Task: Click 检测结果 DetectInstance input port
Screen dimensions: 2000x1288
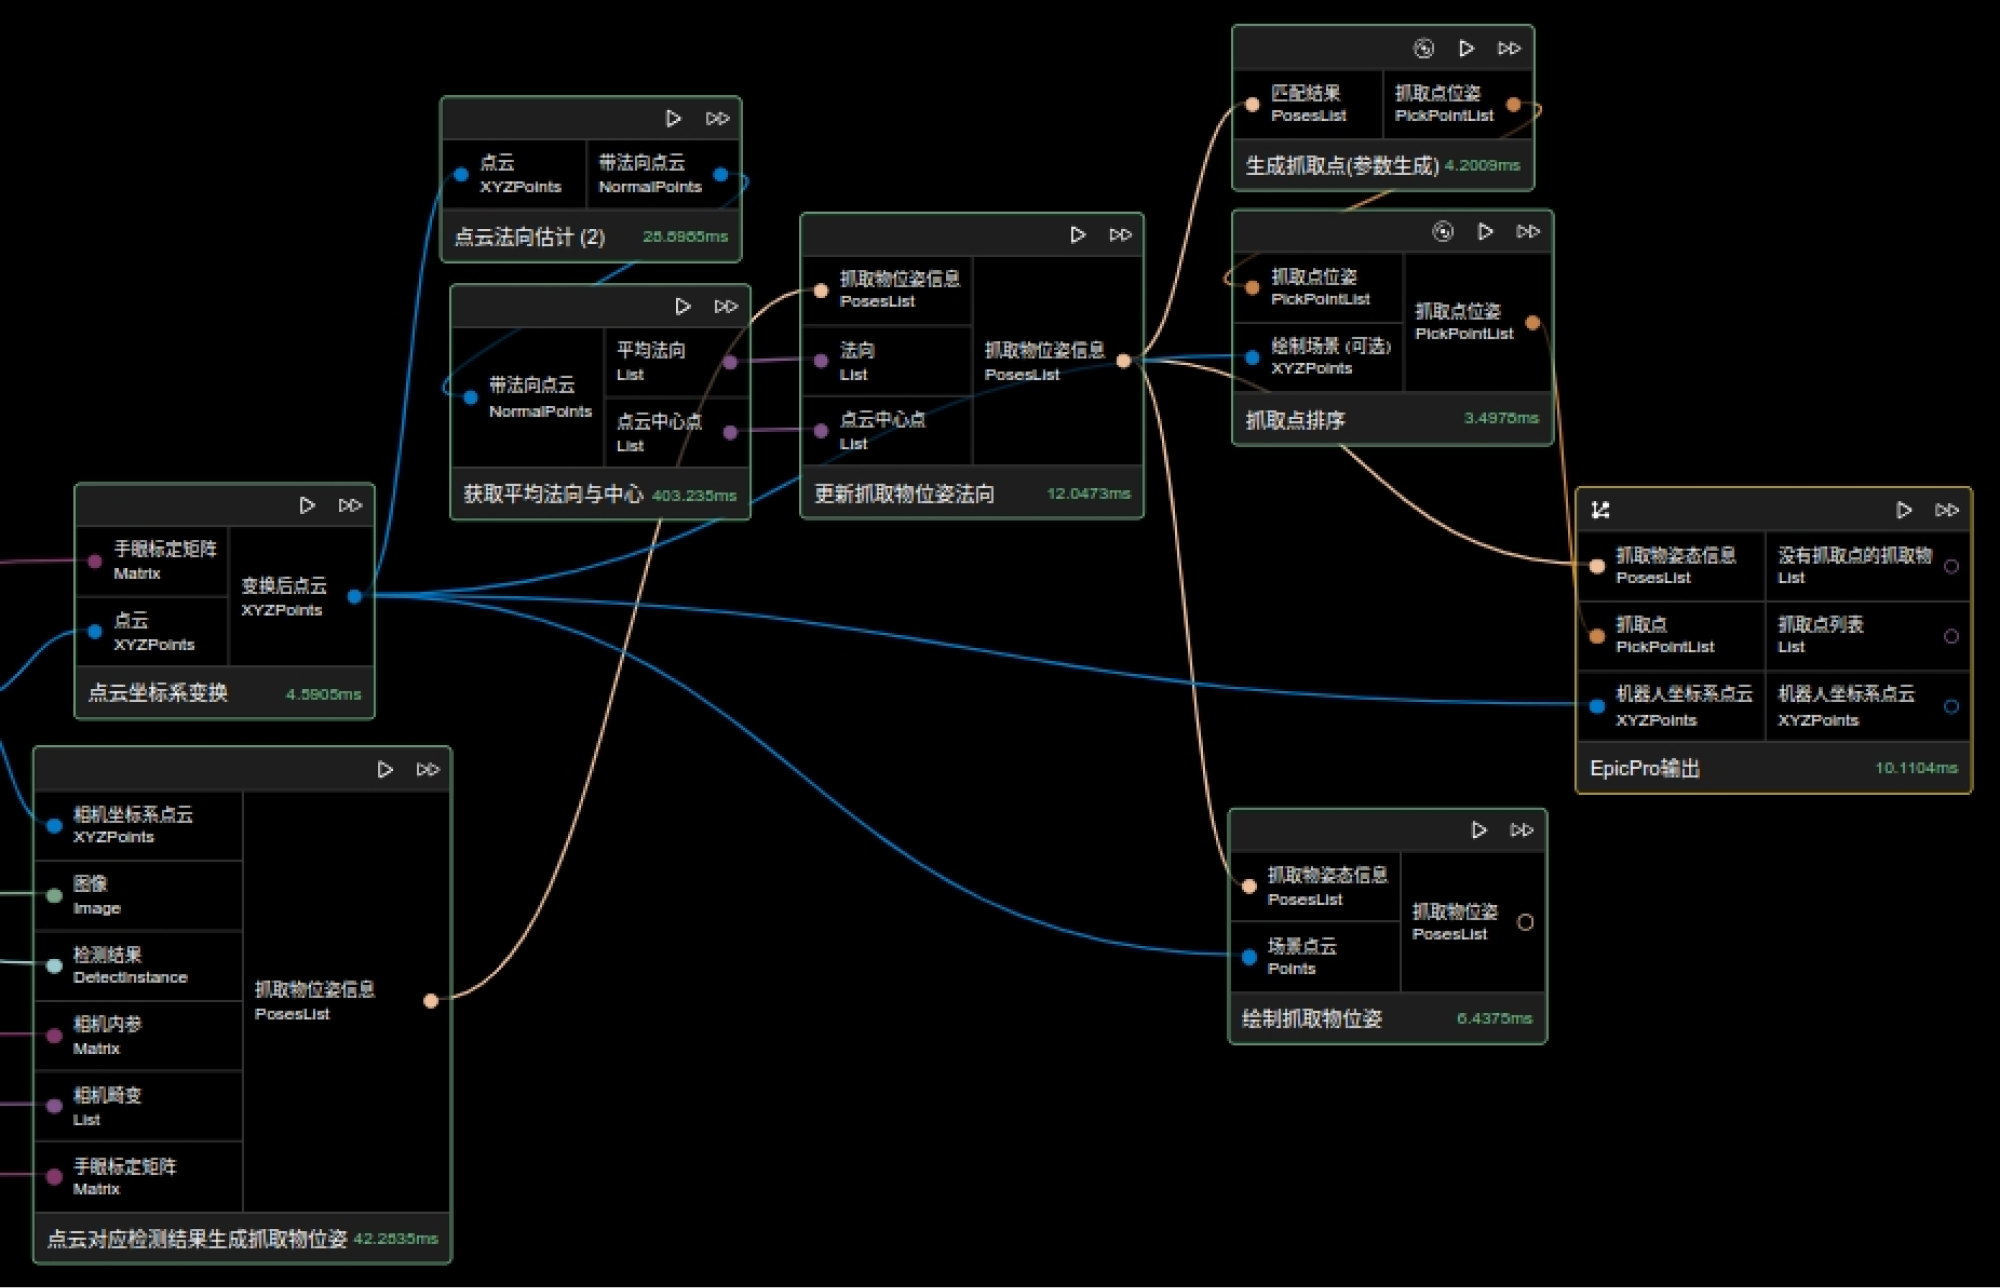Action: click(55, 965)
